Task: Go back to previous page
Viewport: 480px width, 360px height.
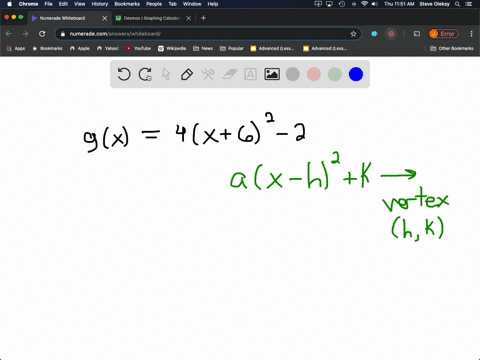Action: [9, 34]
